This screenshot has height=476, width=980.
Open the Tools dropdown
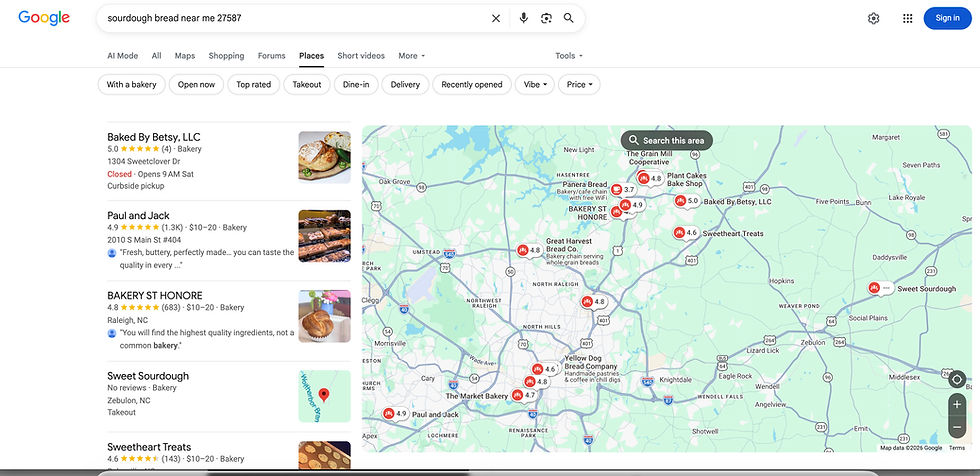569,56
